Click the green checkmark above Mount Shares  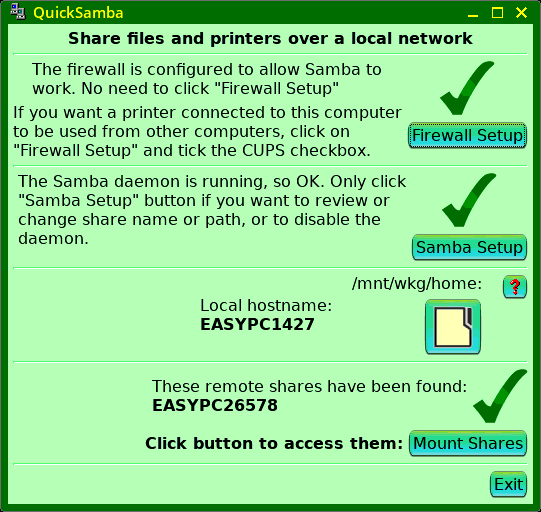500,396
